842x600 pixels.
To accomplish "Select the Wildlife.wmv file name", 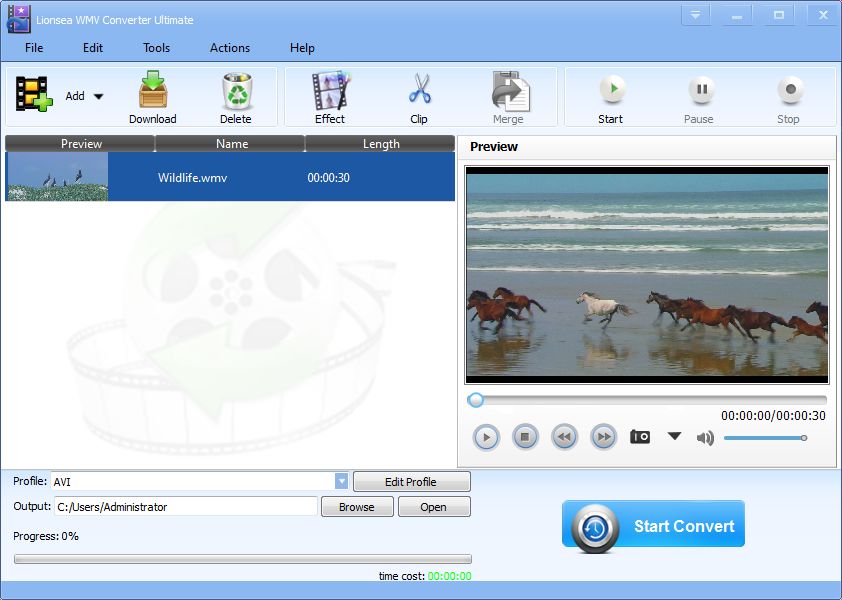I will pos(192,177).
